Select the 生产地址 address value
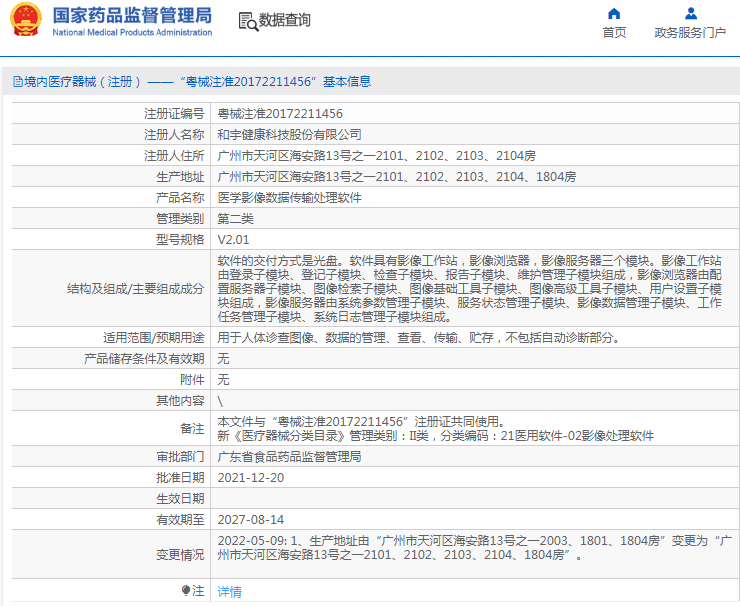This screenshot has height=606, width=740. tap(396, 177)
